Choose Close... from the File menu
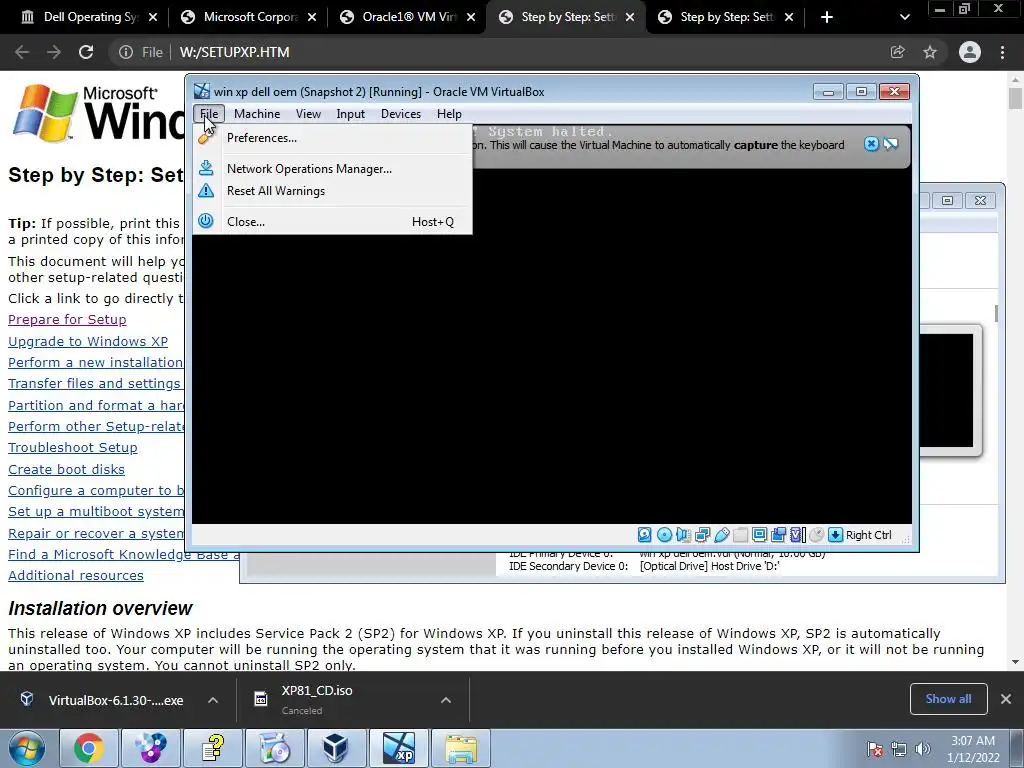 pyautogui.click(x=332, y=221)
